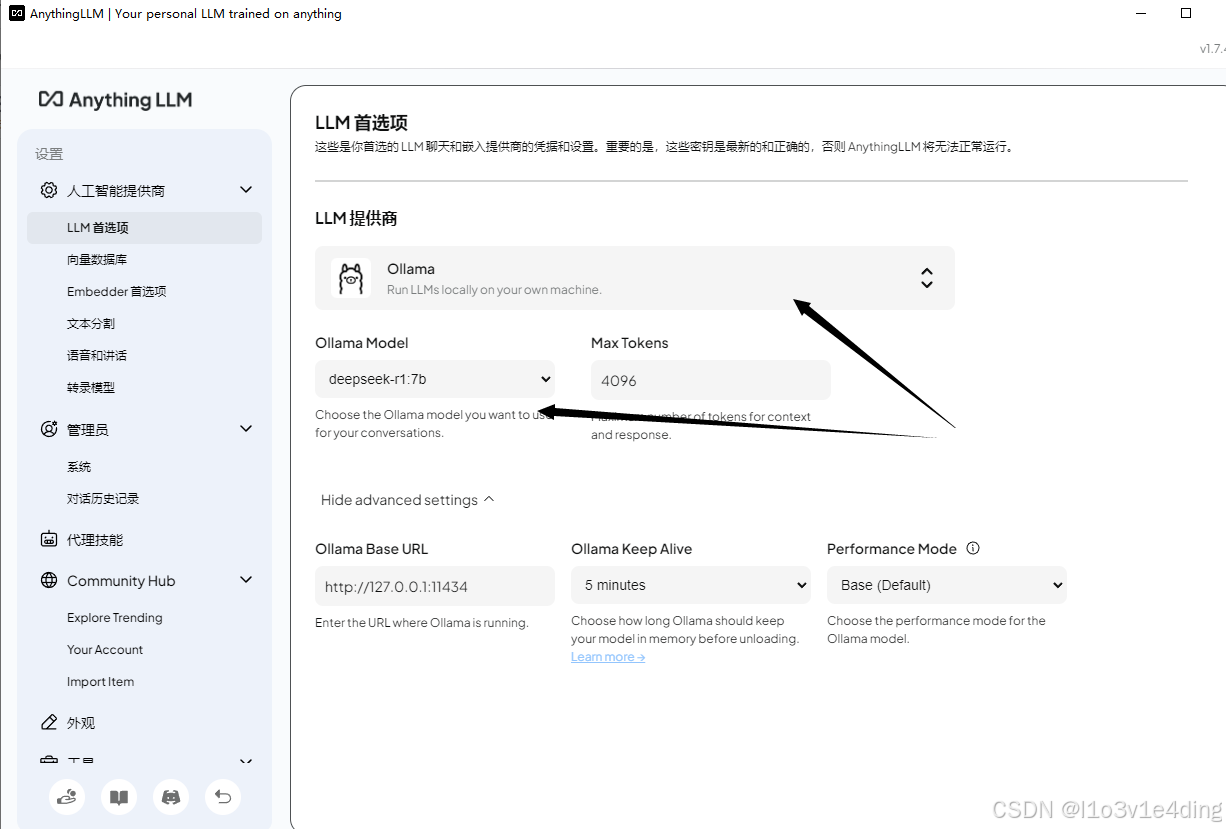Viewport: 1226px width, 829px height.
Task: Click the appearance pencil icon
Action: 49,722
